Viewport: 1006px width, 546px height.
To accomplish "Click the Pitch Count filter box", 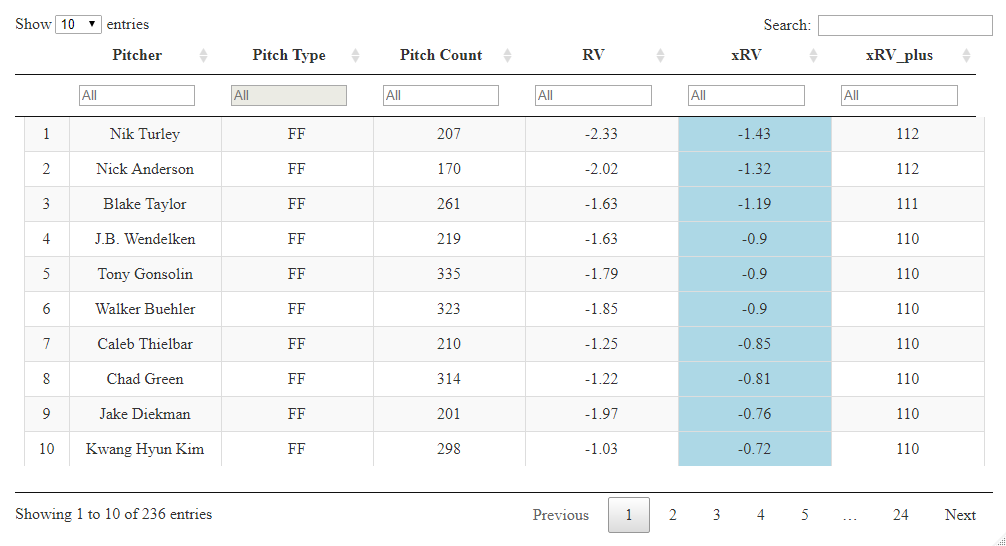I will click(441, 95).
